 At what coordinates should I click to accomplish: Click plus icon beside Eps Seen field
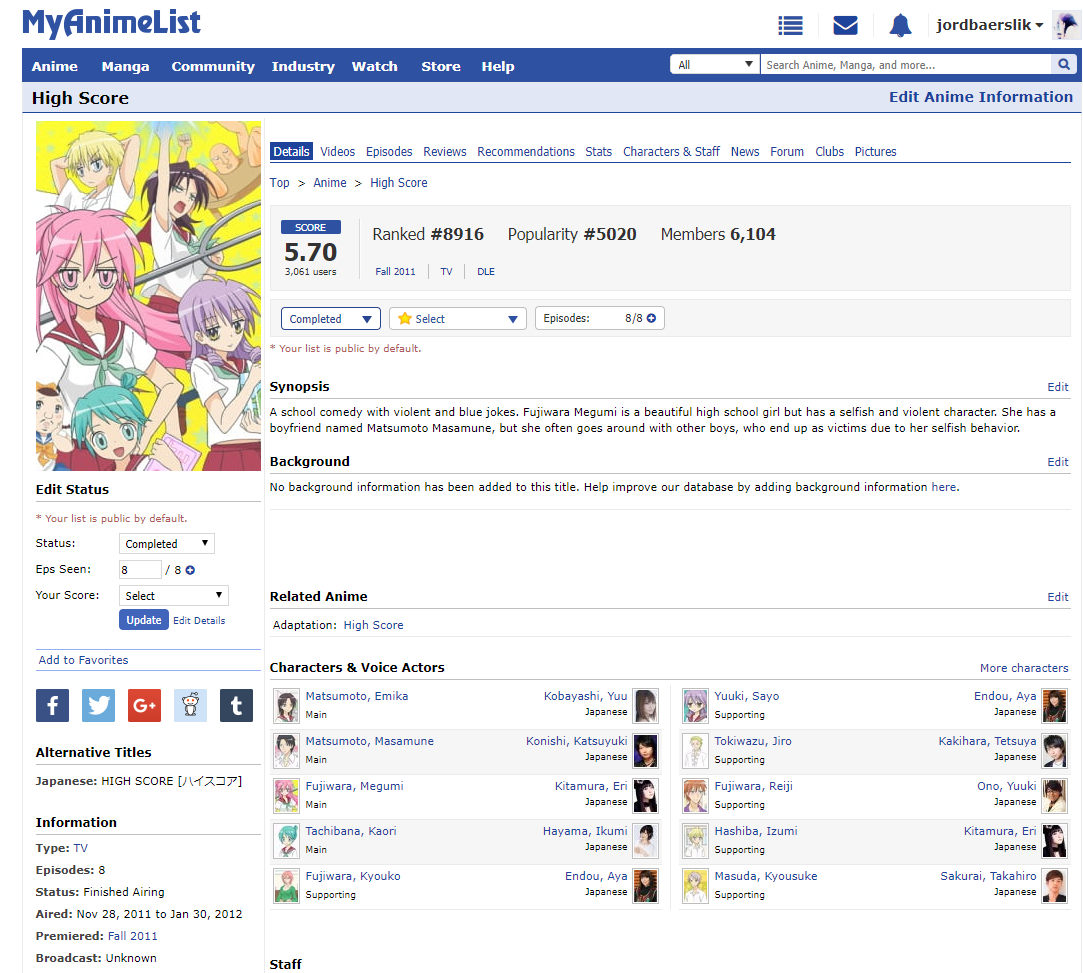[190, 570]
